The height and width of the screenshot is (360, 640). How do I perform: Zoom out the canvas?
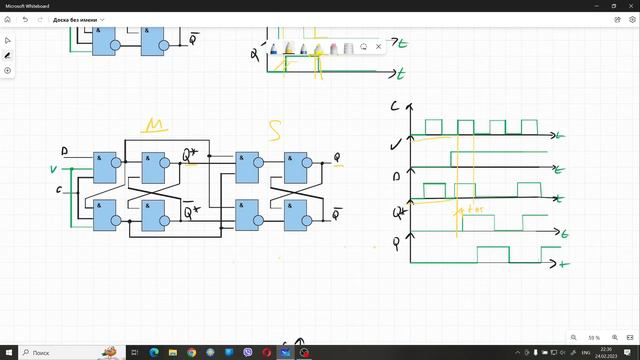(573, 338)
